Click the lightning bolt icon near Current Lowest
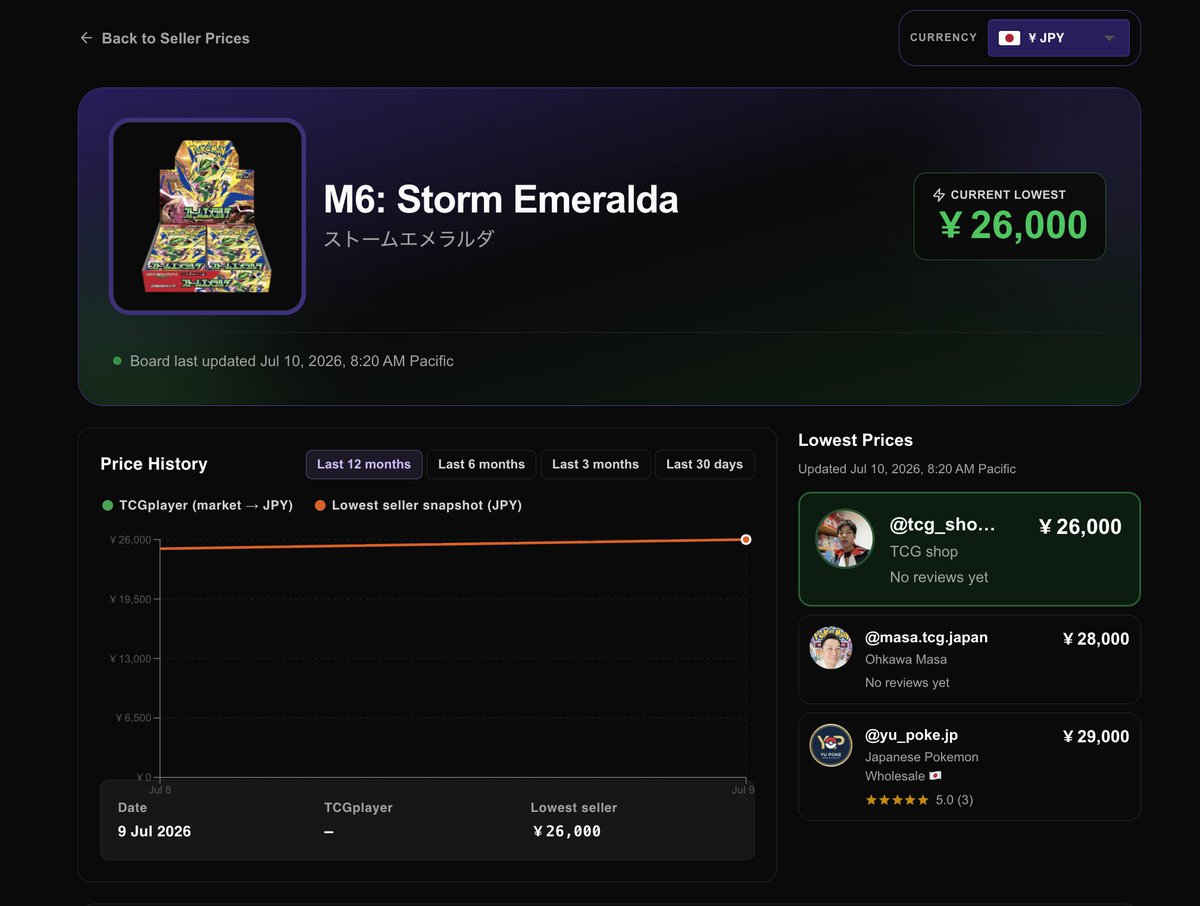1200x906 pixels. pos(939,195)
